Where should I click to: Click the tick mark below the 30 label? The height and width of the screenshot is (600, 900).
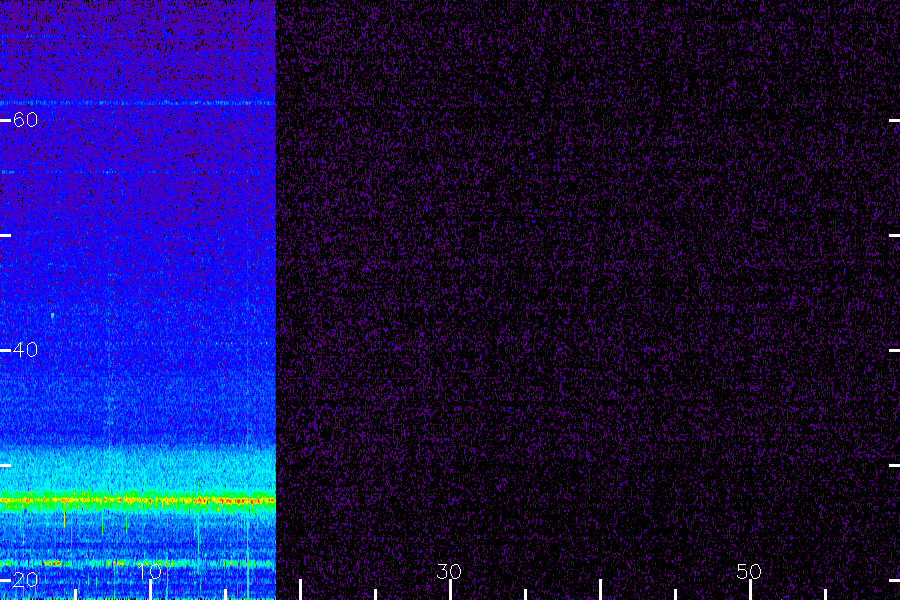451,590
